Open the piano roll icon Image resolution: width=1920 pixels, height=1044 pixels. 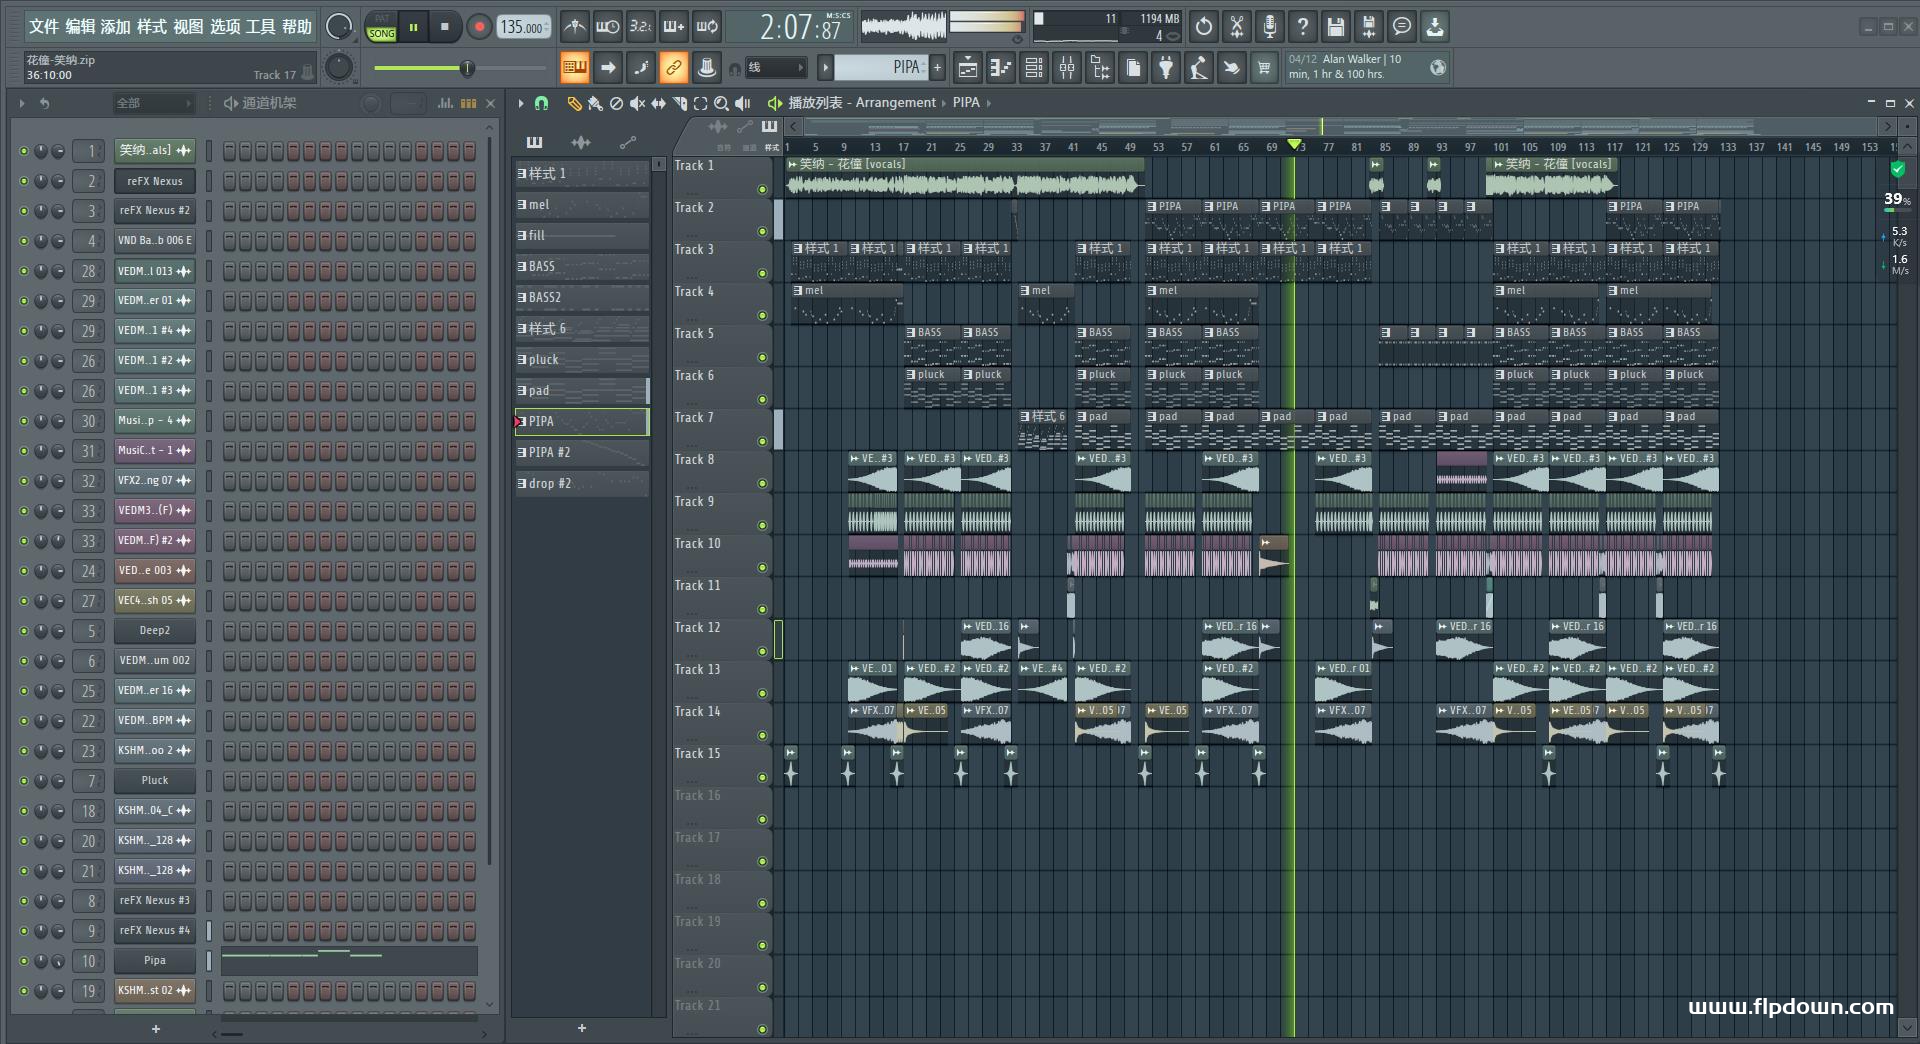tap(1000, 68)
